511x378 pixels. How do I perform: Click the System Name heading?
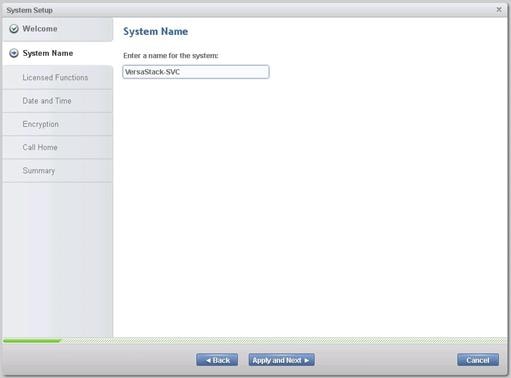click(x=156, y=32)
